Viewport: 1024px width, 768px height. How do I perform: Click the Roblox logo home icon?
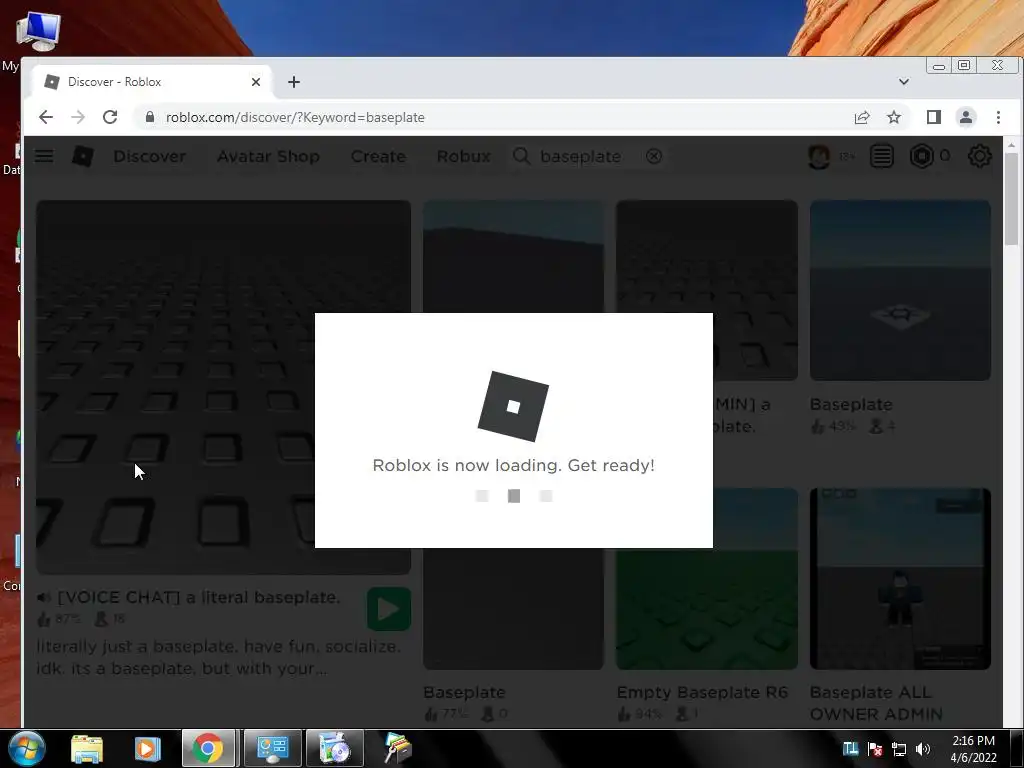(x=82, y=156)
